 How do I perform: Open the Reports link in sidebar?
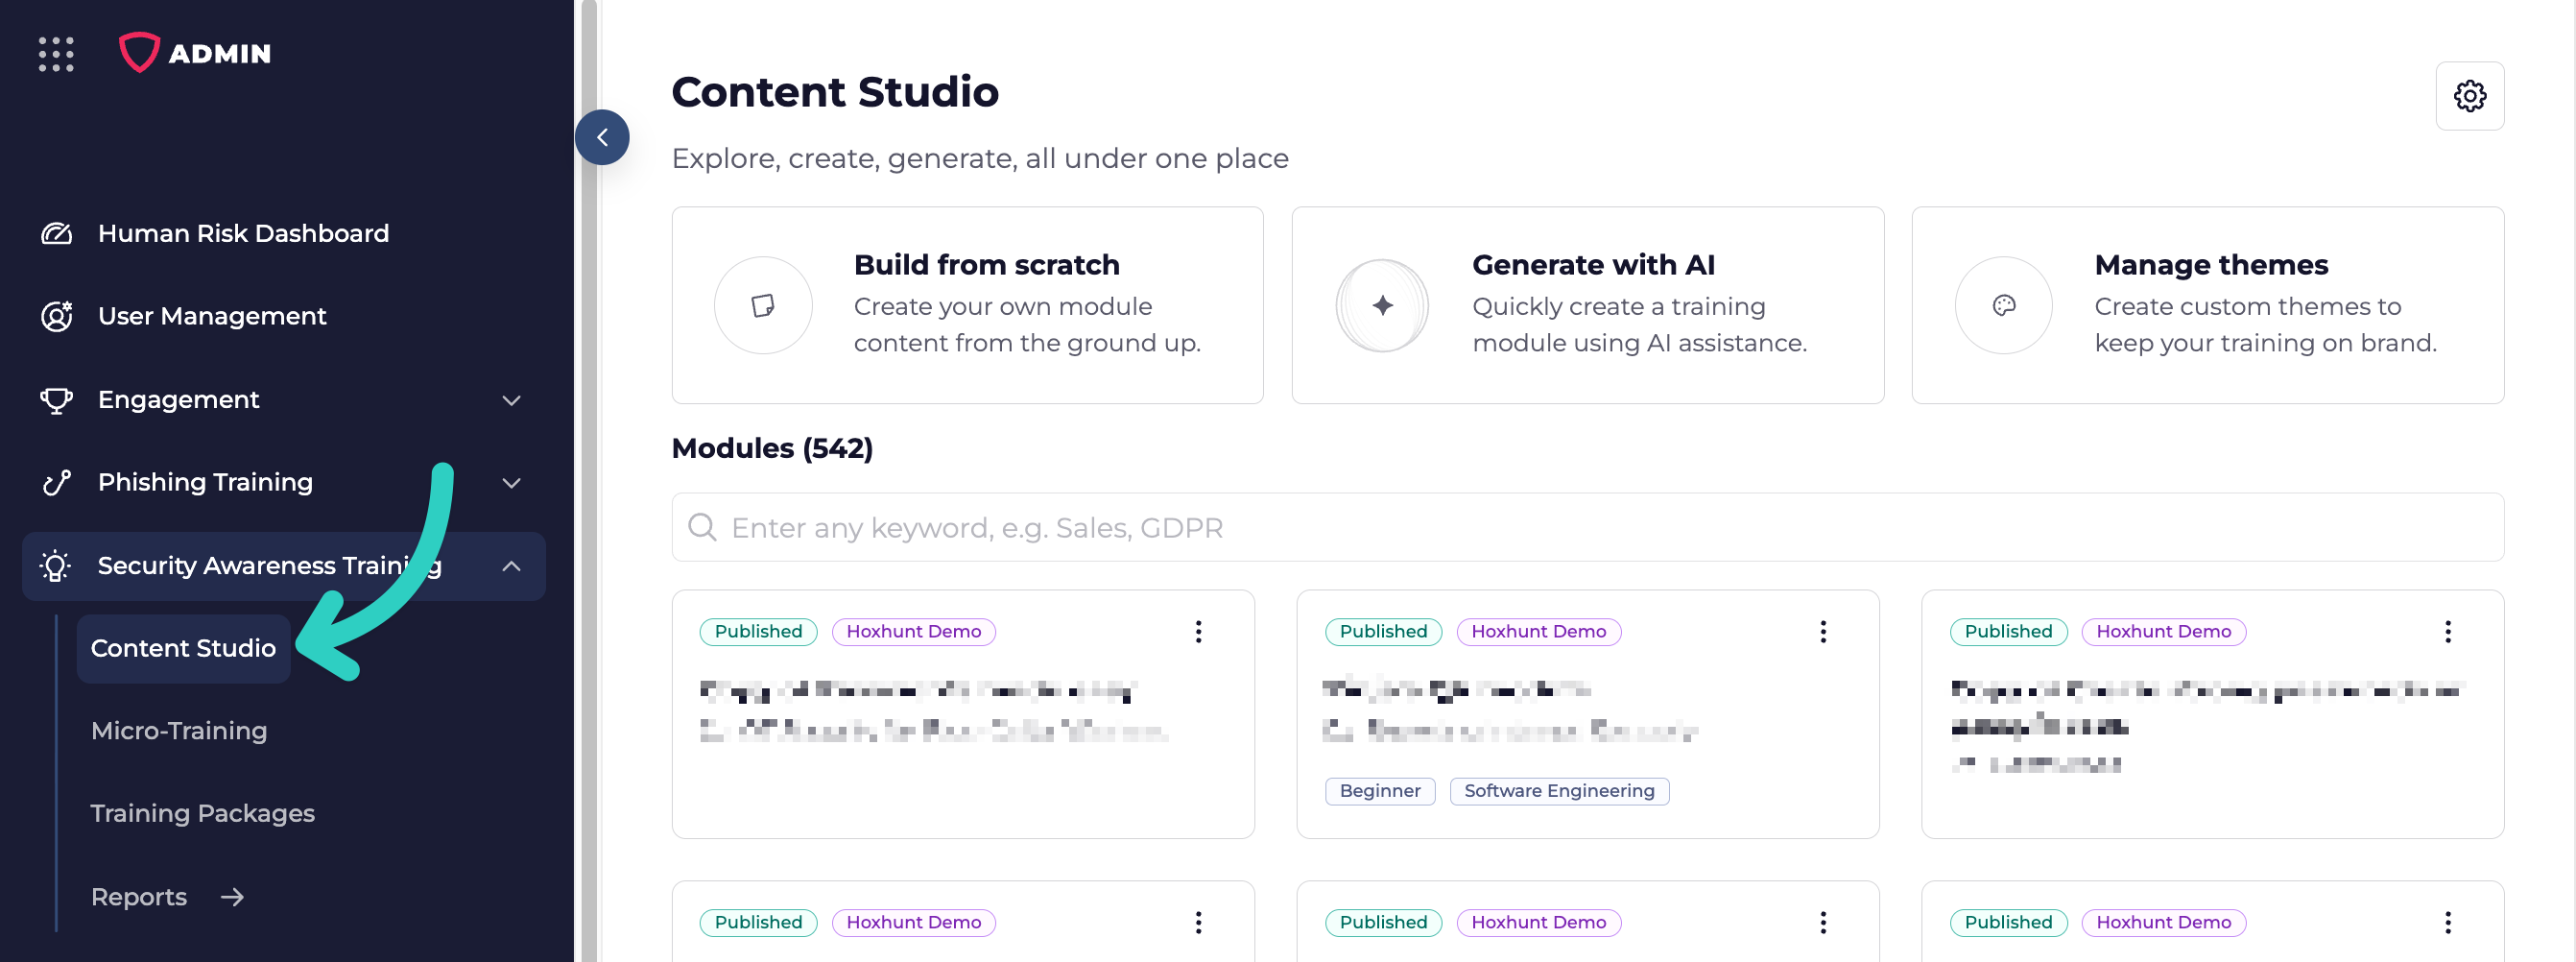139,897
